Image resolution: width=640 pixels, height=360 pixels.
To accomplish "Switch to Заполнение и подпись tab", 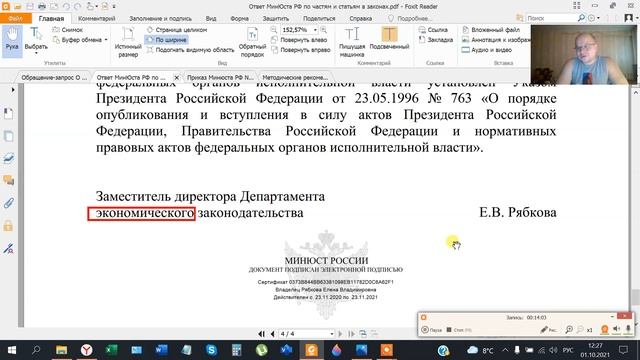I will [160, 18].
